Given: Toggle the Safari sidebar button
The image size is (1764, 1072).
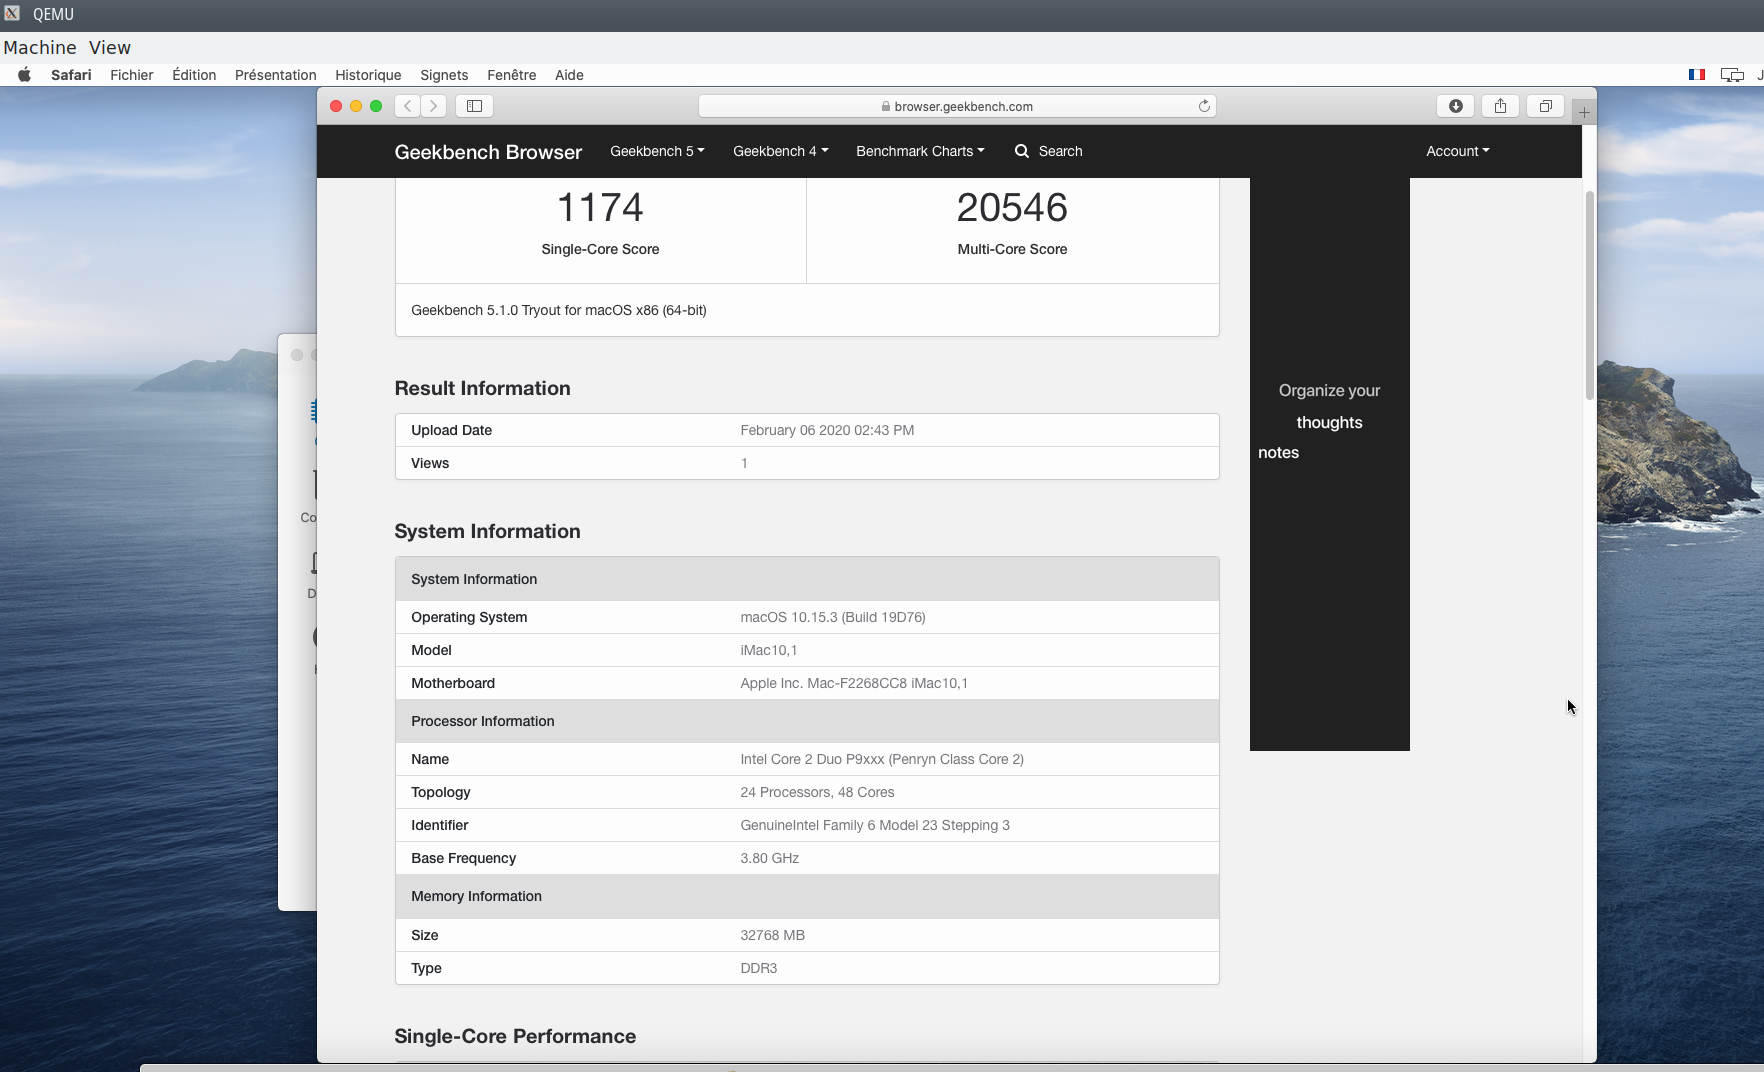Looking at the screenshot, I should 475,106.
